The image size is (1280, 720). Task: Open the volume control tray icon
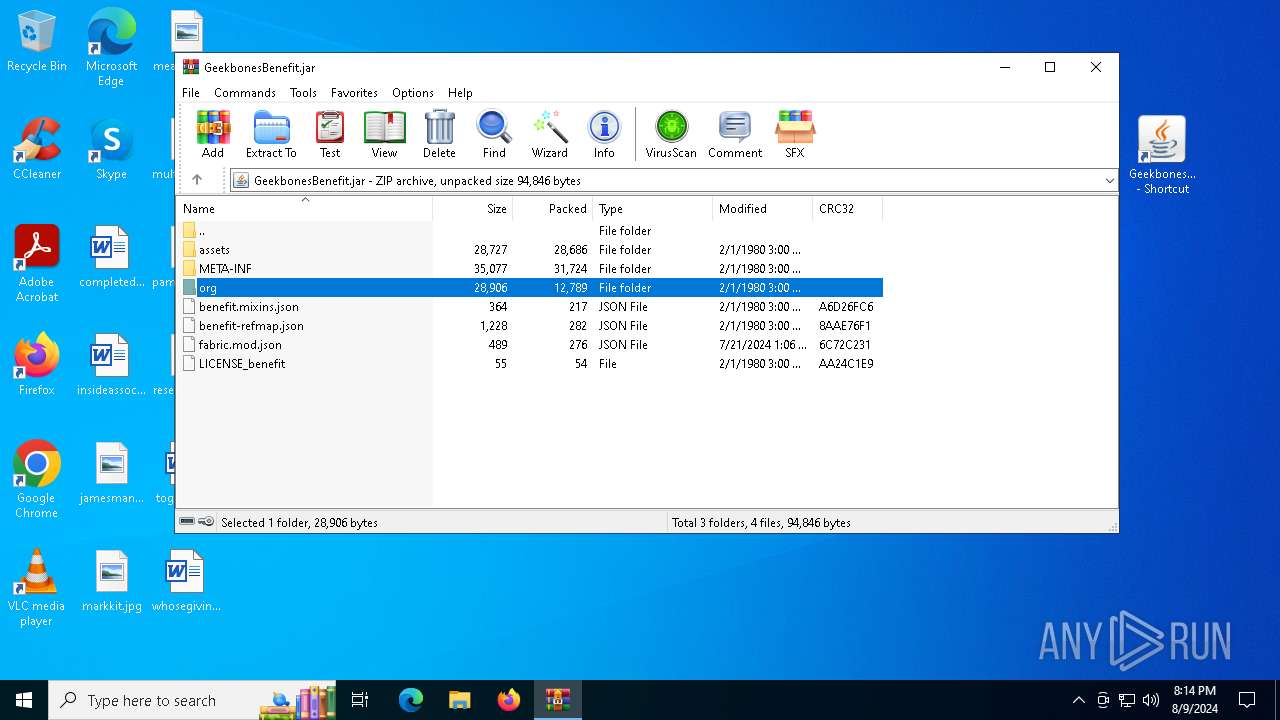click(1151, 700)
